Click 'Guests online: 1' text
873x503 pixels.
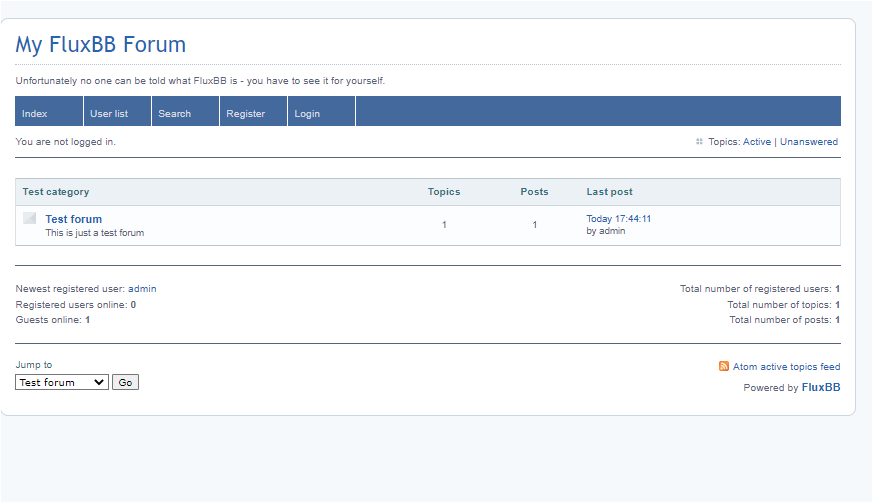click(x=53, y=320)
